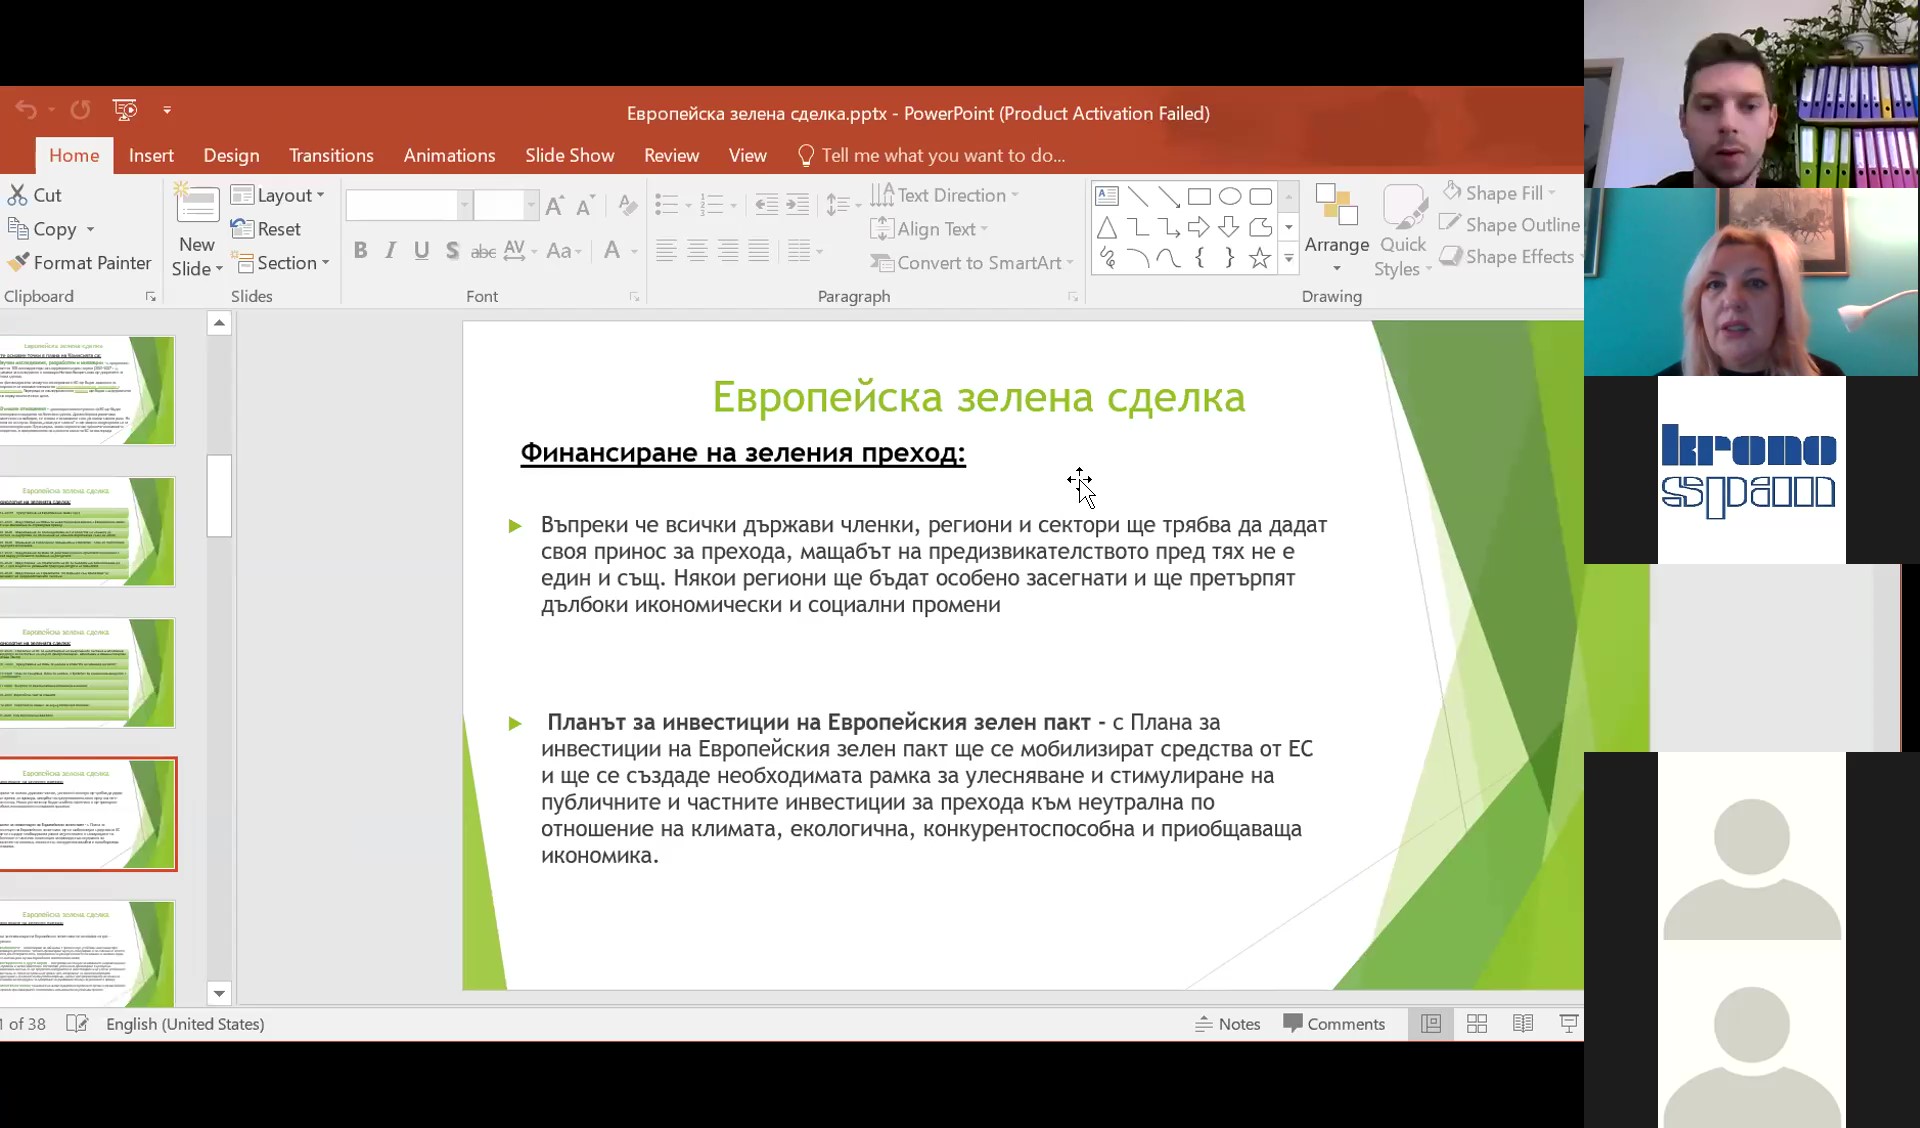Click the Bullets list icon
This screenshot has height=1128, width=1920.
pos(666,205)
